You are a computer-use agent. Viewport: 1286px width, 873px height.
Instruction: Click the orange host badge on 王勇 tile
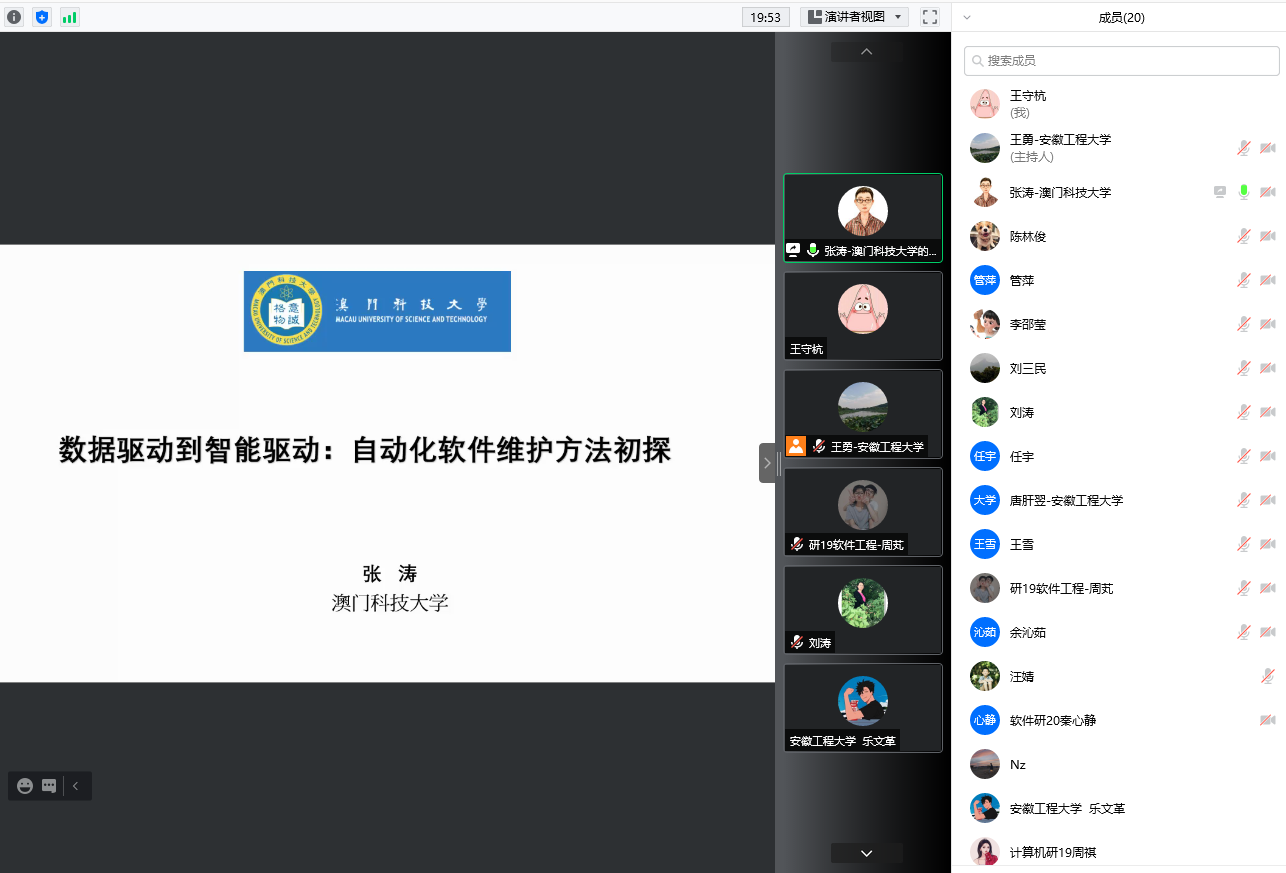[x=796, y=446]
